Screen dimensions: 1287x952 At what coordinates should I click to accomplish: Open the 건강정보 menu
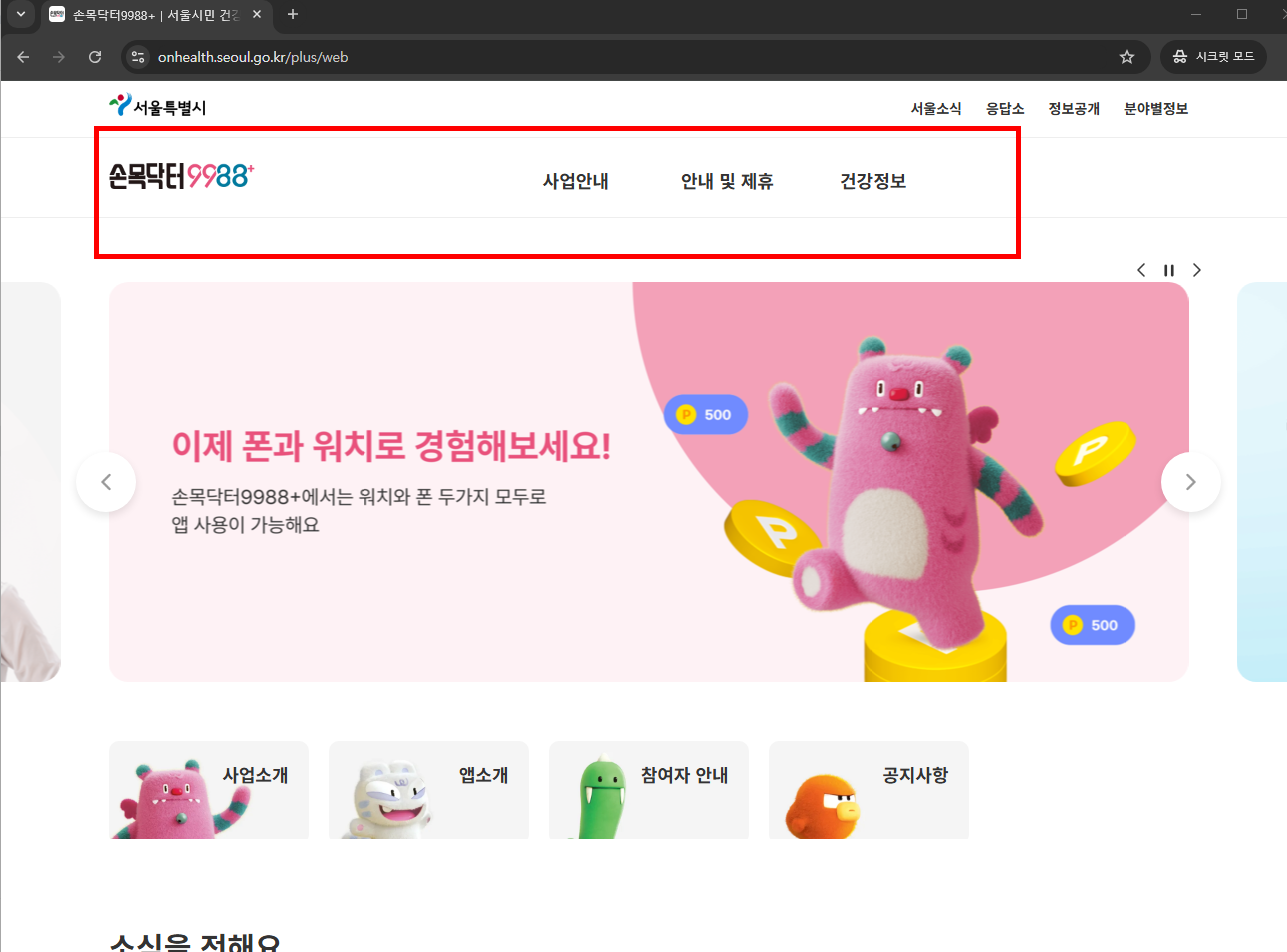coord(872,181)
